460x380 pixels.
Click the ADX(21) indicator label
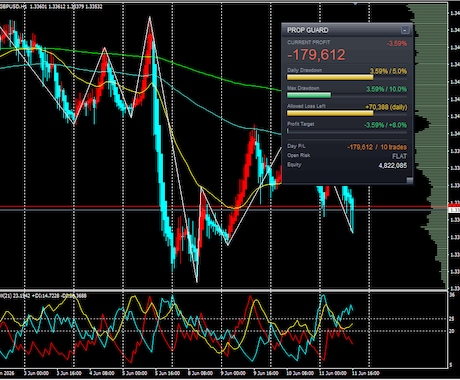pos(6,296)
